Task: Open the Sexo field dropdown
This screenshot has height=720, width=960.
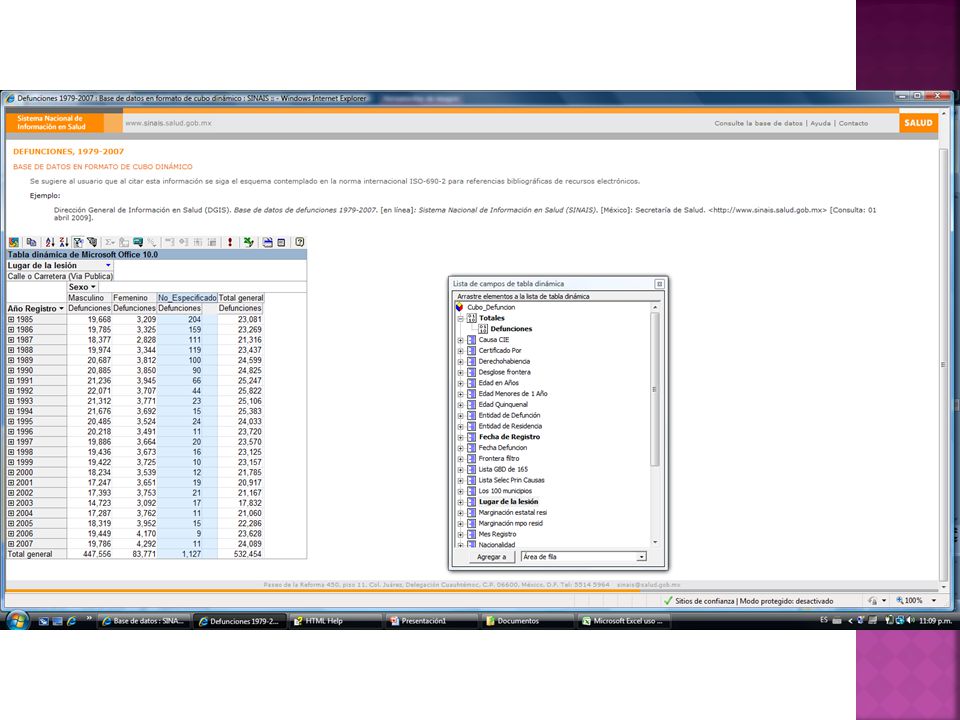Action: pyautogui.click(x=93, y=287)
